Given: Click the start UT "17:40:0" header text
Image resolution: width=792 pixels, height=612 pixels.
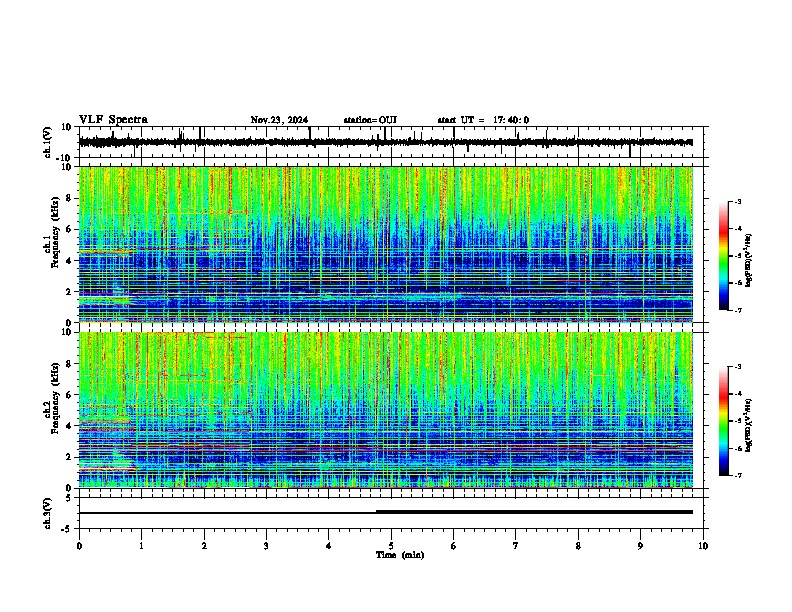Looking at the screenshot, I should (x=511, y=120).
